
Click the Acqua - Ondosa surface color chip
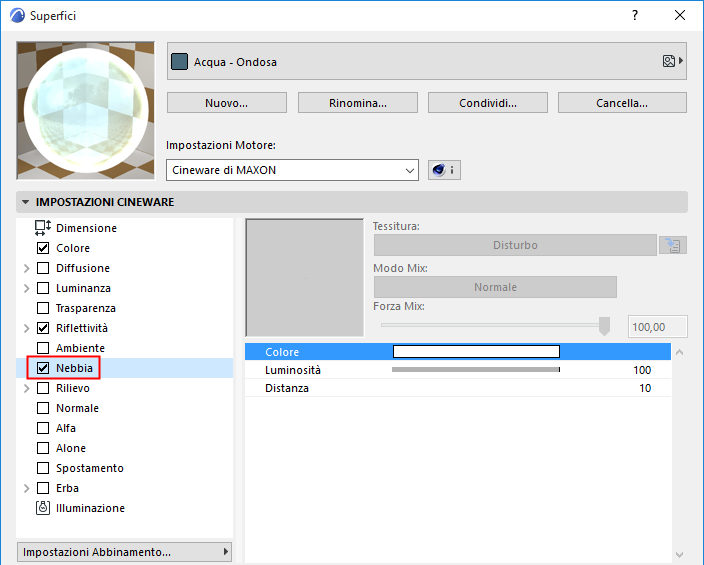point(180,62)
